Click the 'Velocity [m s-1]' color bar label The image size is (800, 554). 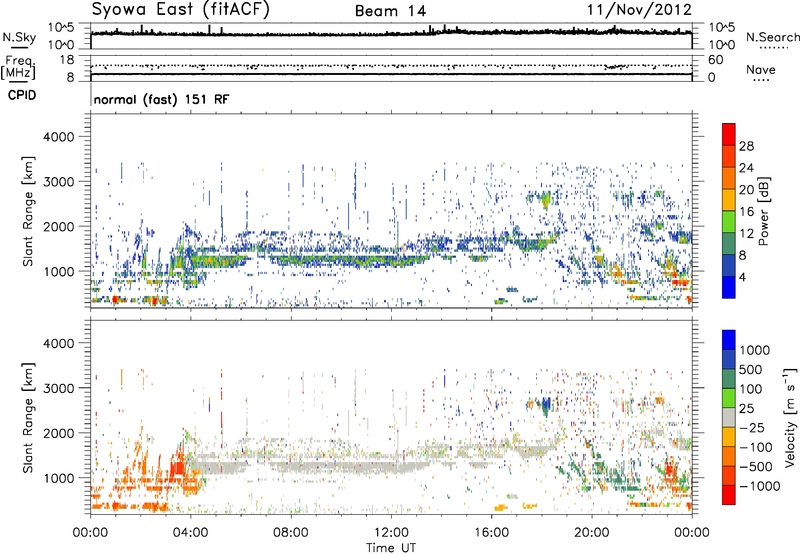pos(790,417)
